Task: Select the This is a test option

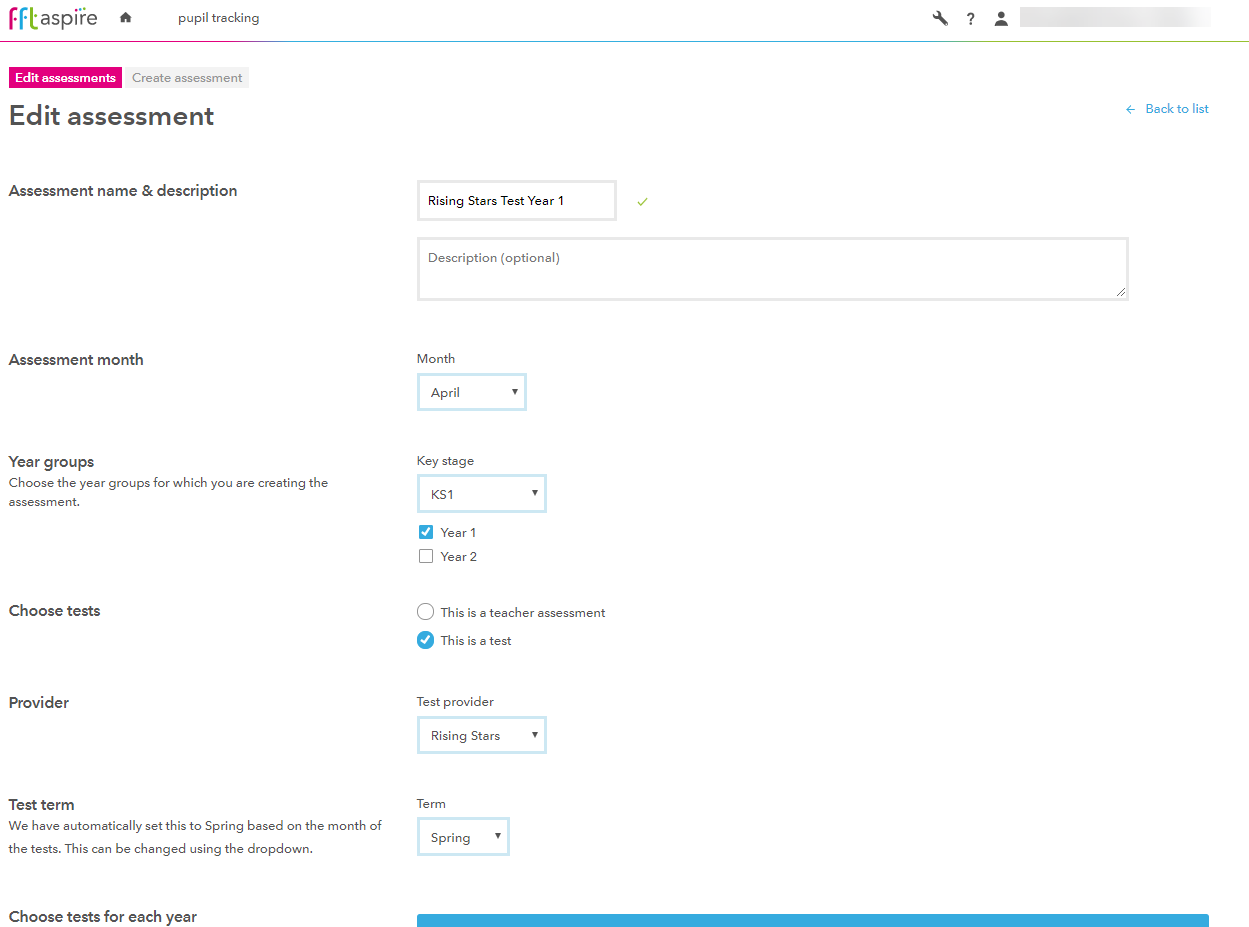Action: click(425, 639)
